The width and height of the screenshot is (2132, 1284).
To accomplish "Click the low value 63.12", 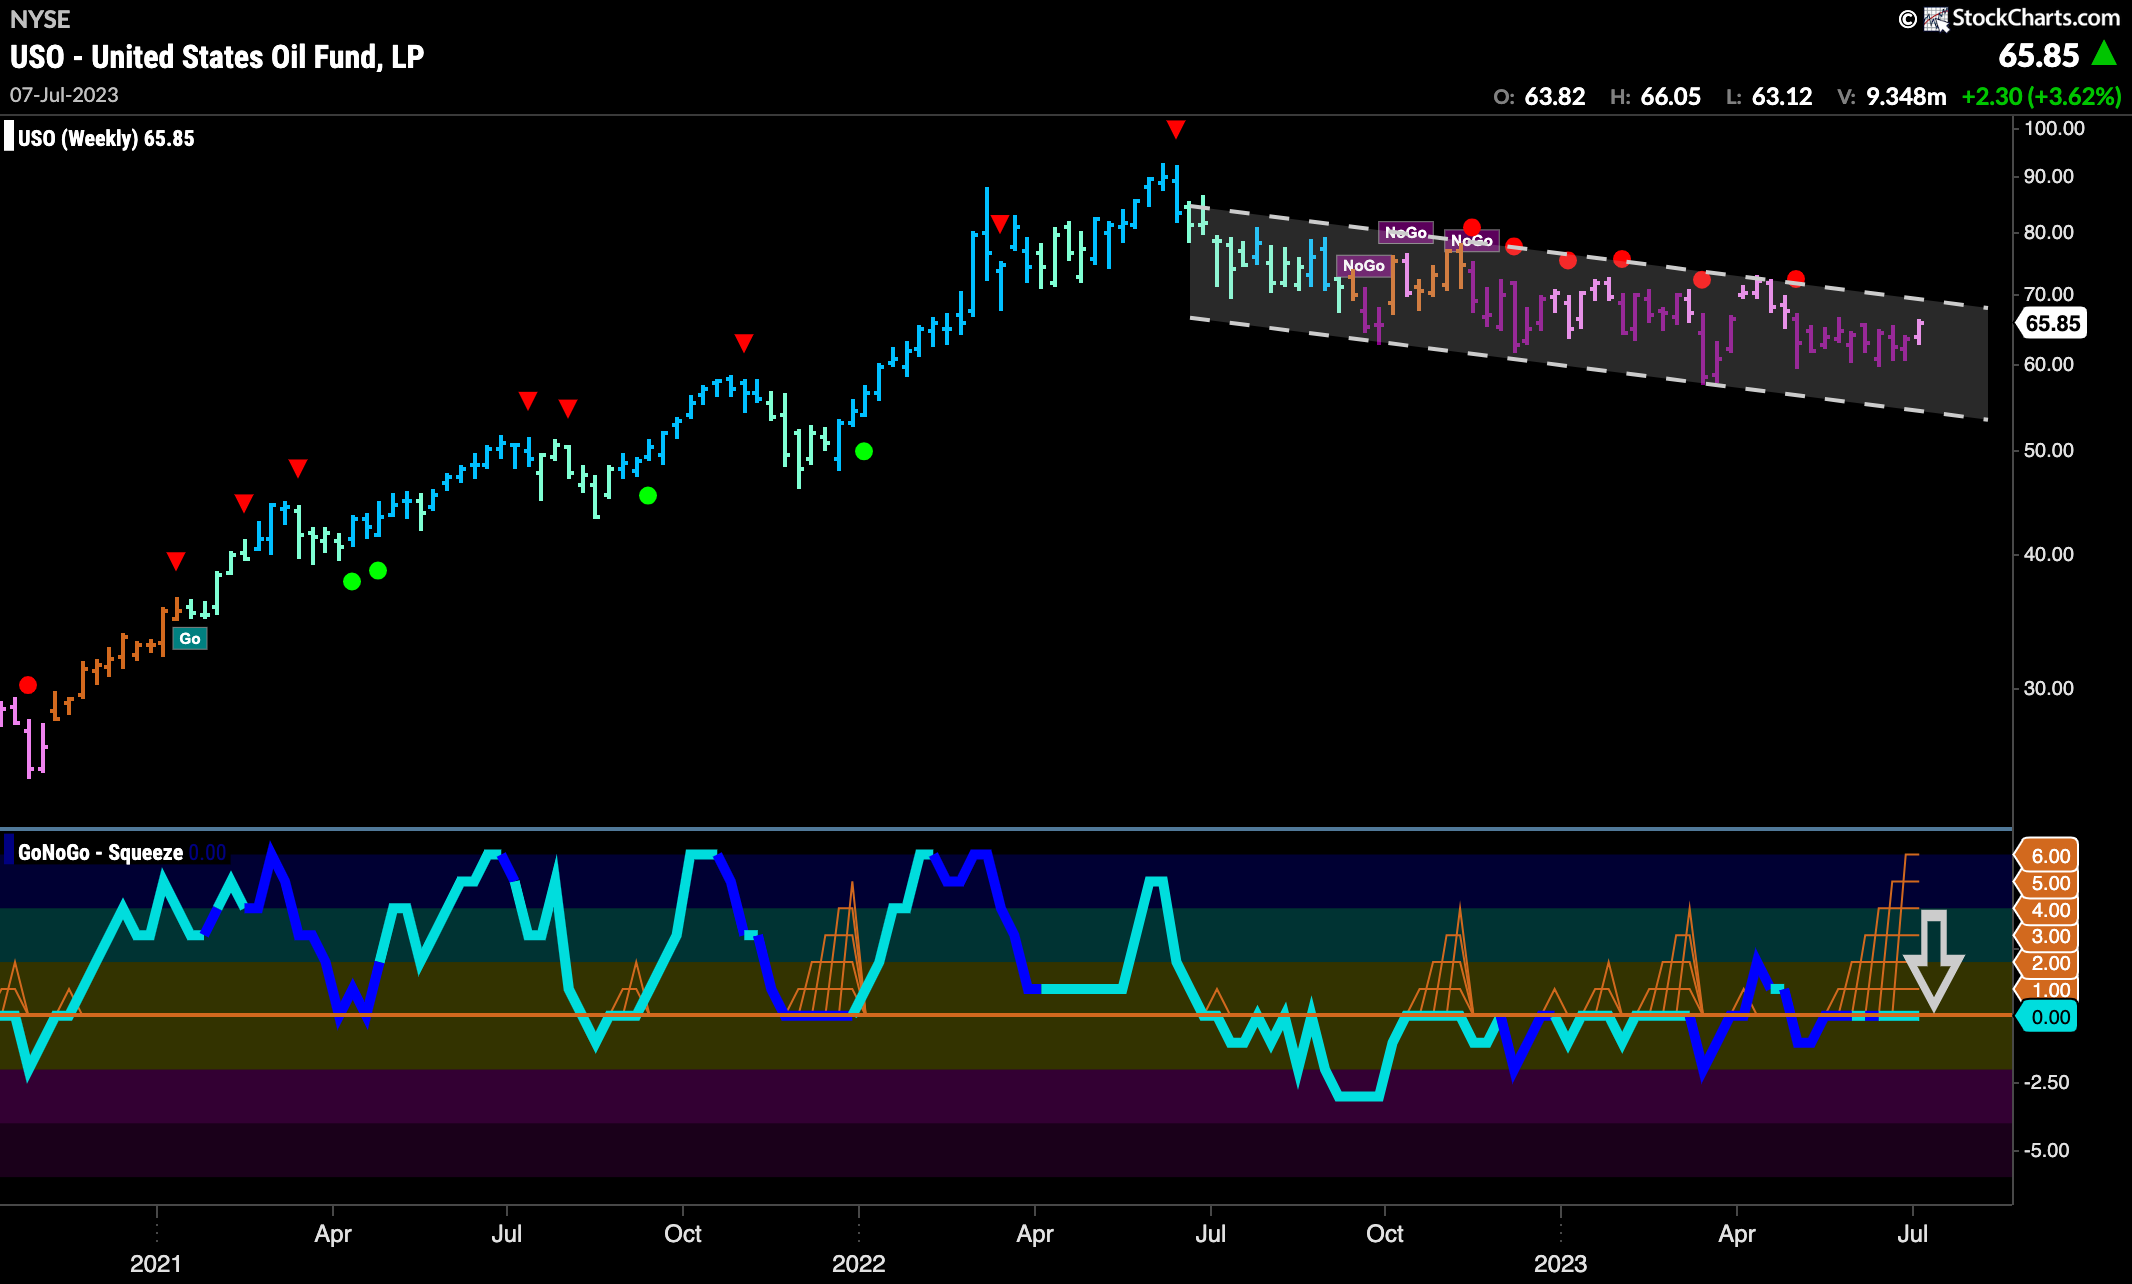I will [1782, 97].
